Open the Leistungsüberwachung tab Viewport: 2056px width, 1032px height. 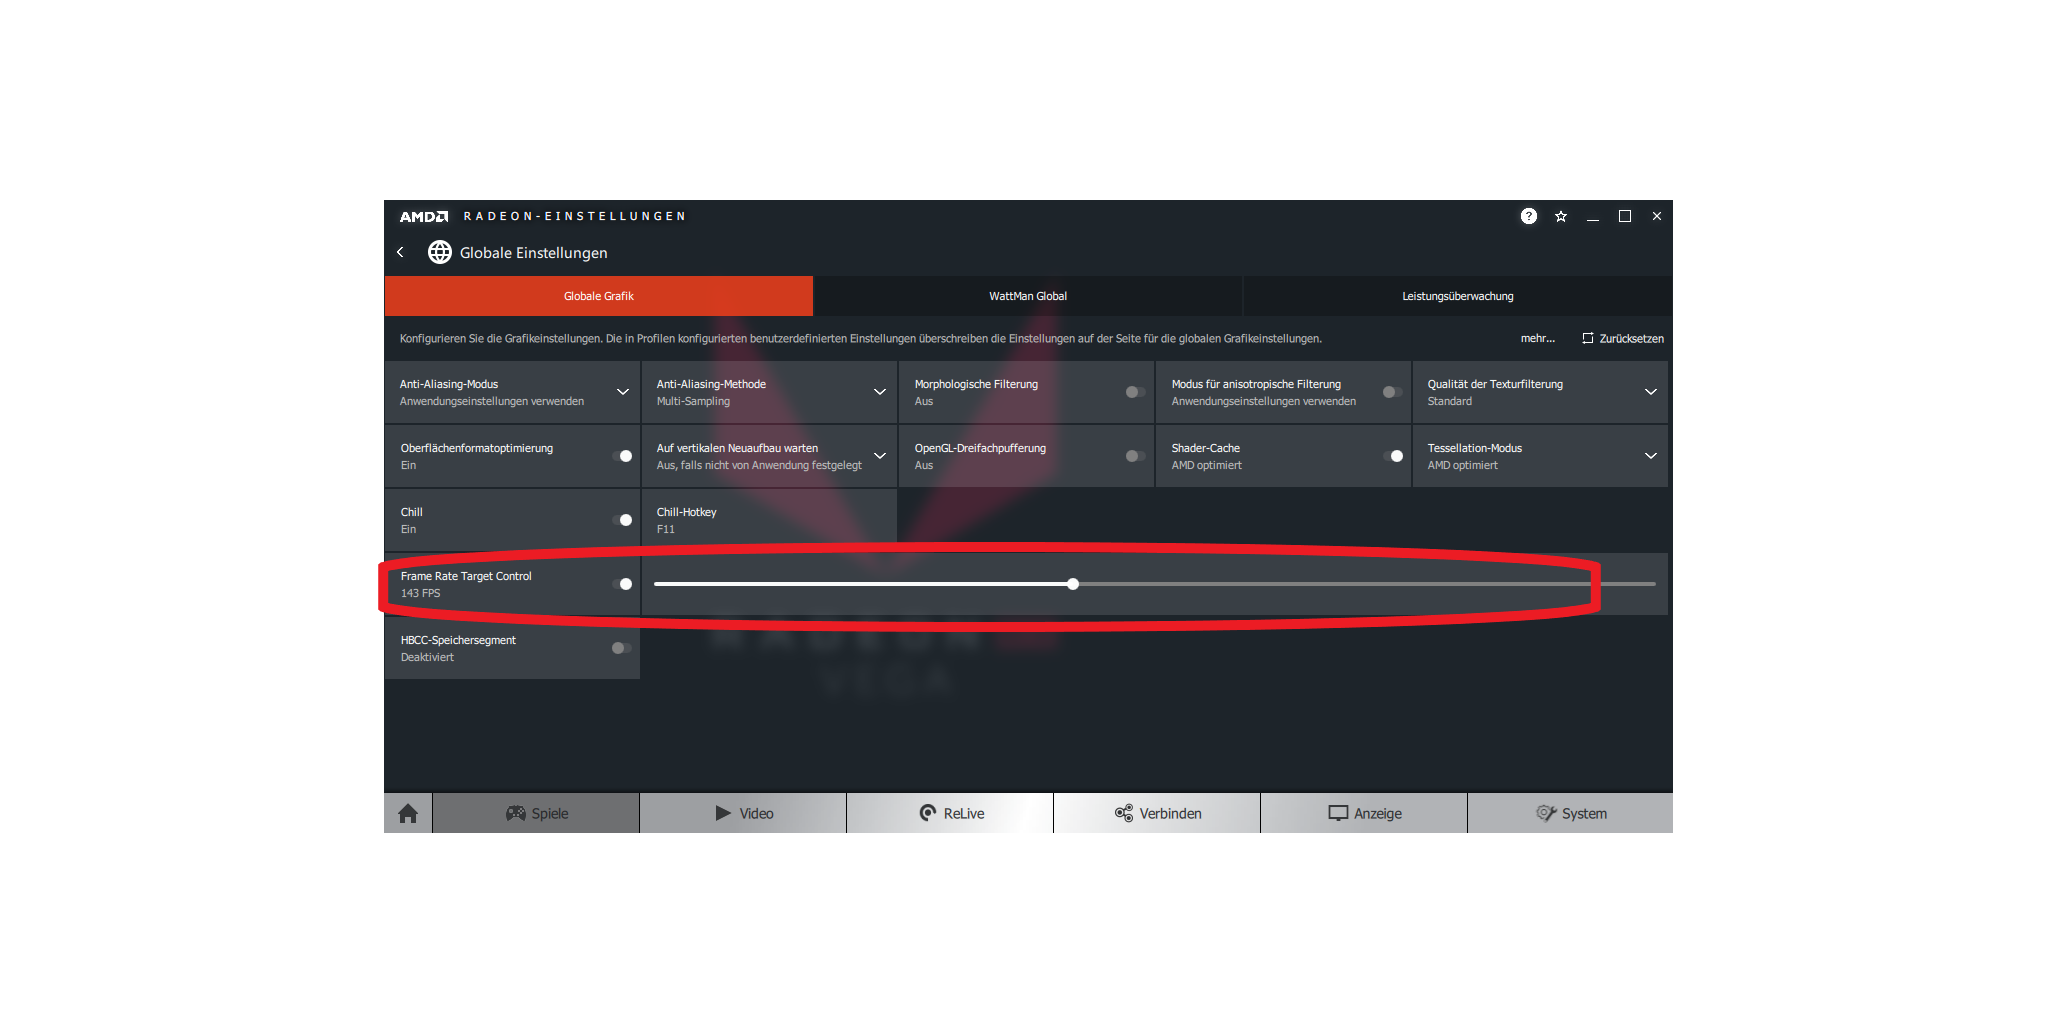[1458, 296]
